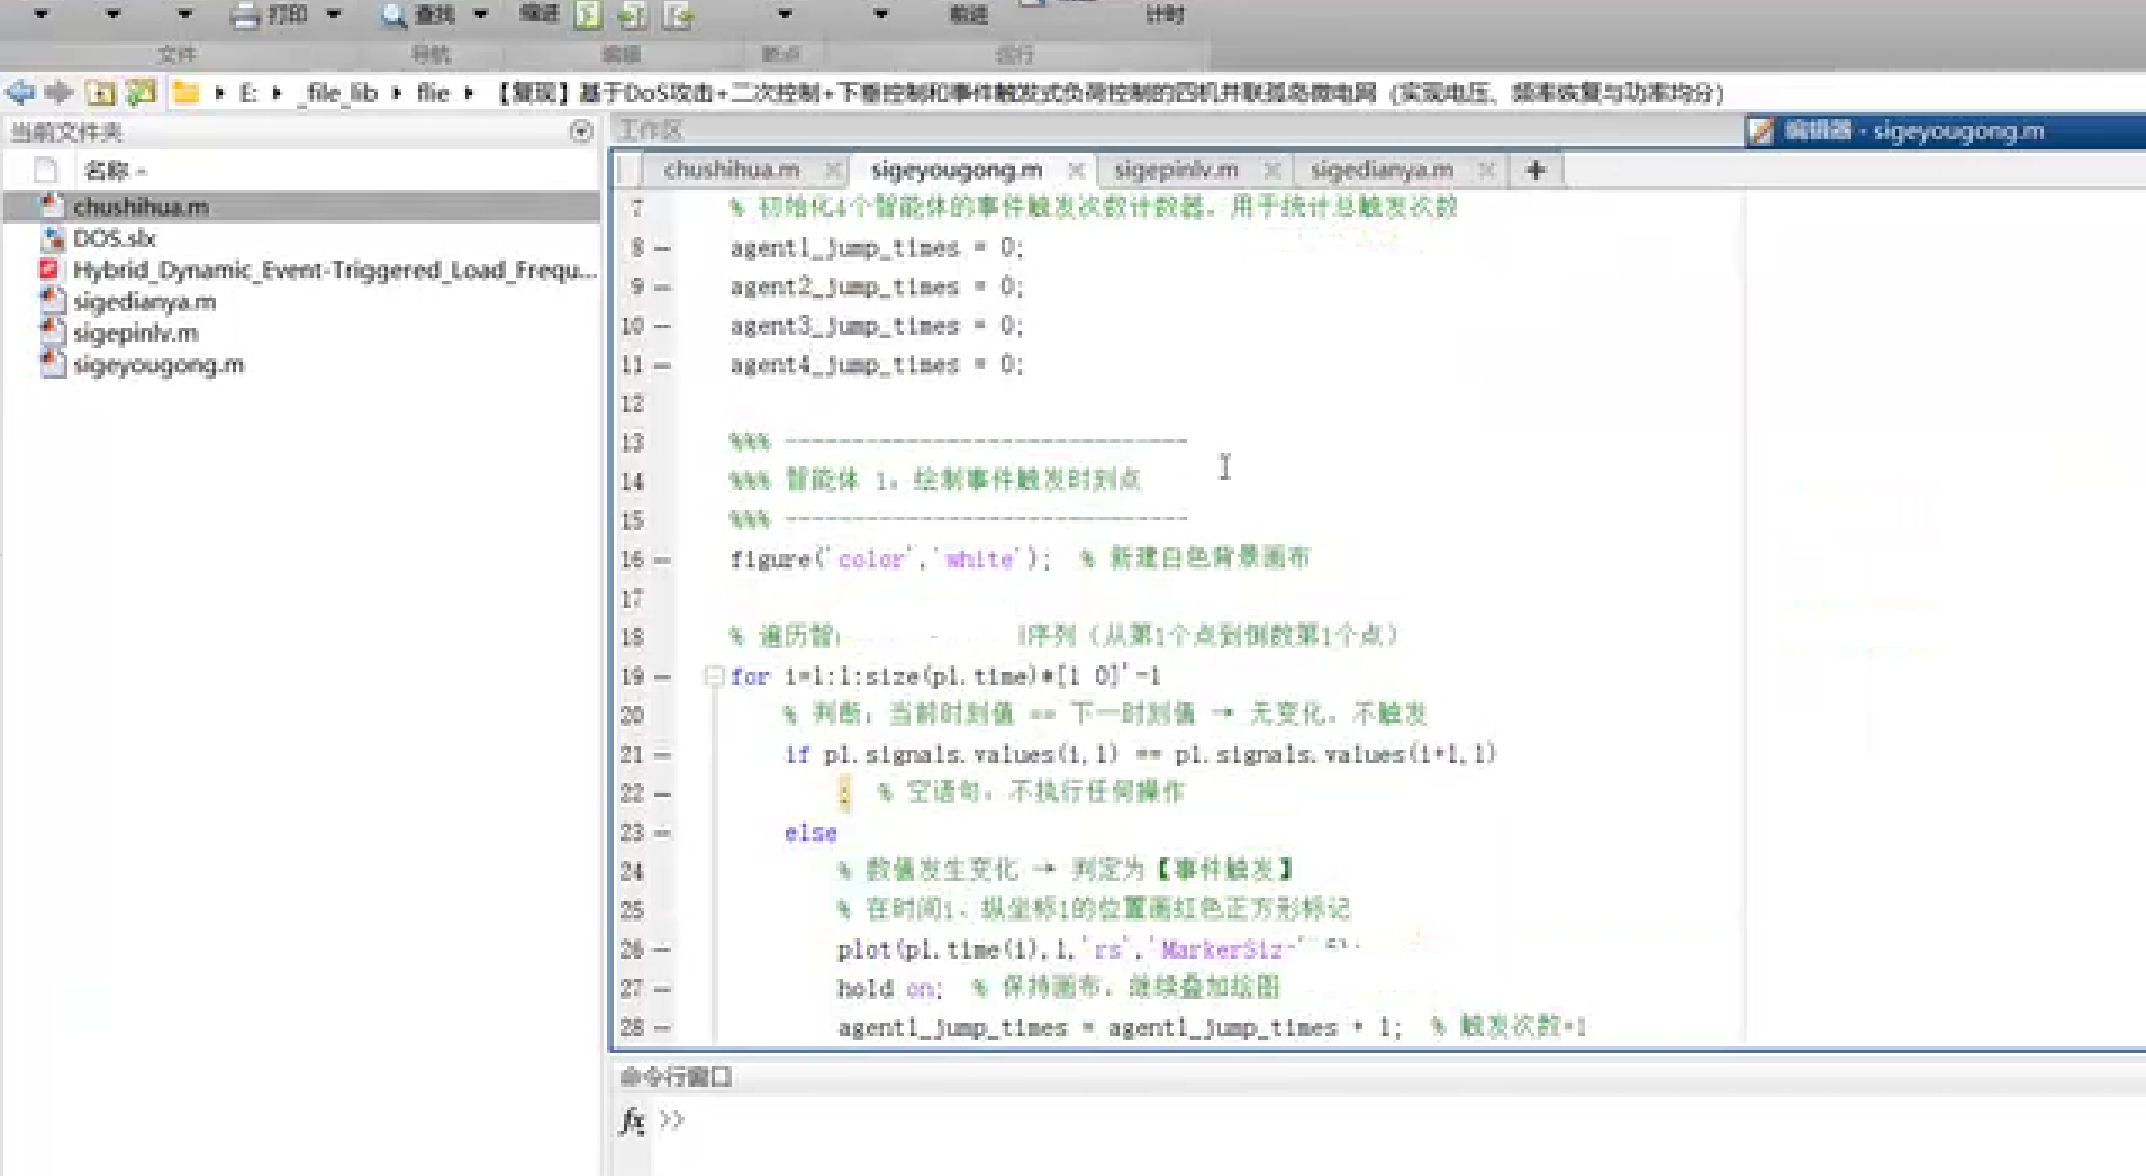Click the Find magnifier icon
The height and width of the screenshot is (1176, 2146).
click(x=394, y=15)
